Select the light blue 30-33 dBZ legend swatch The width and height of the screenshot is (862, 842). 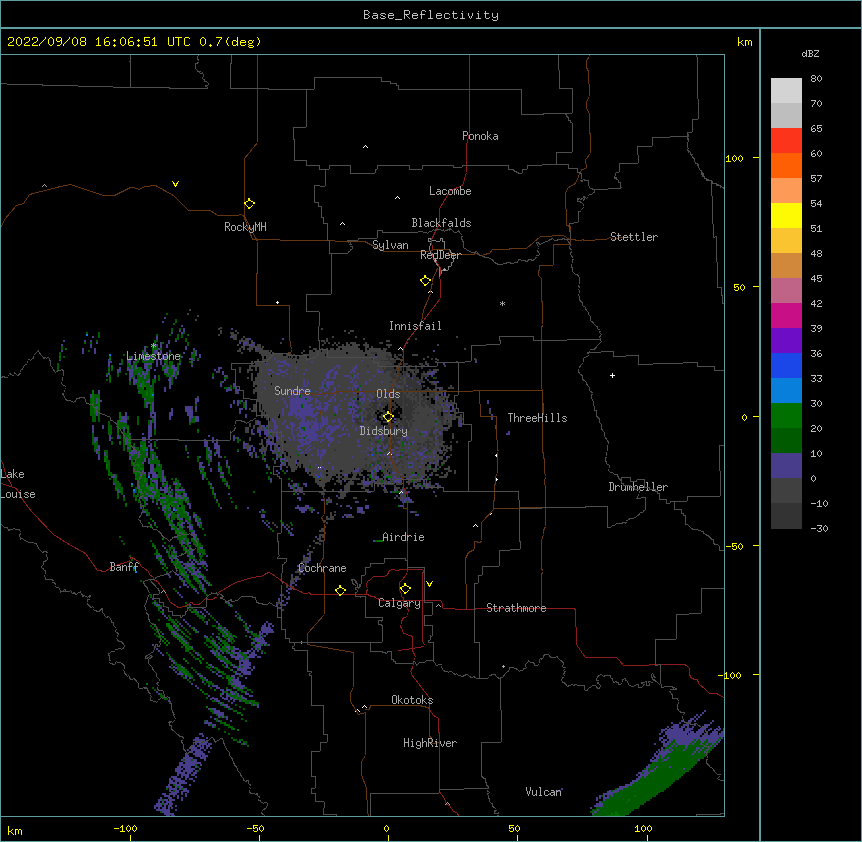pyautogui.click(x=786, y=391)
